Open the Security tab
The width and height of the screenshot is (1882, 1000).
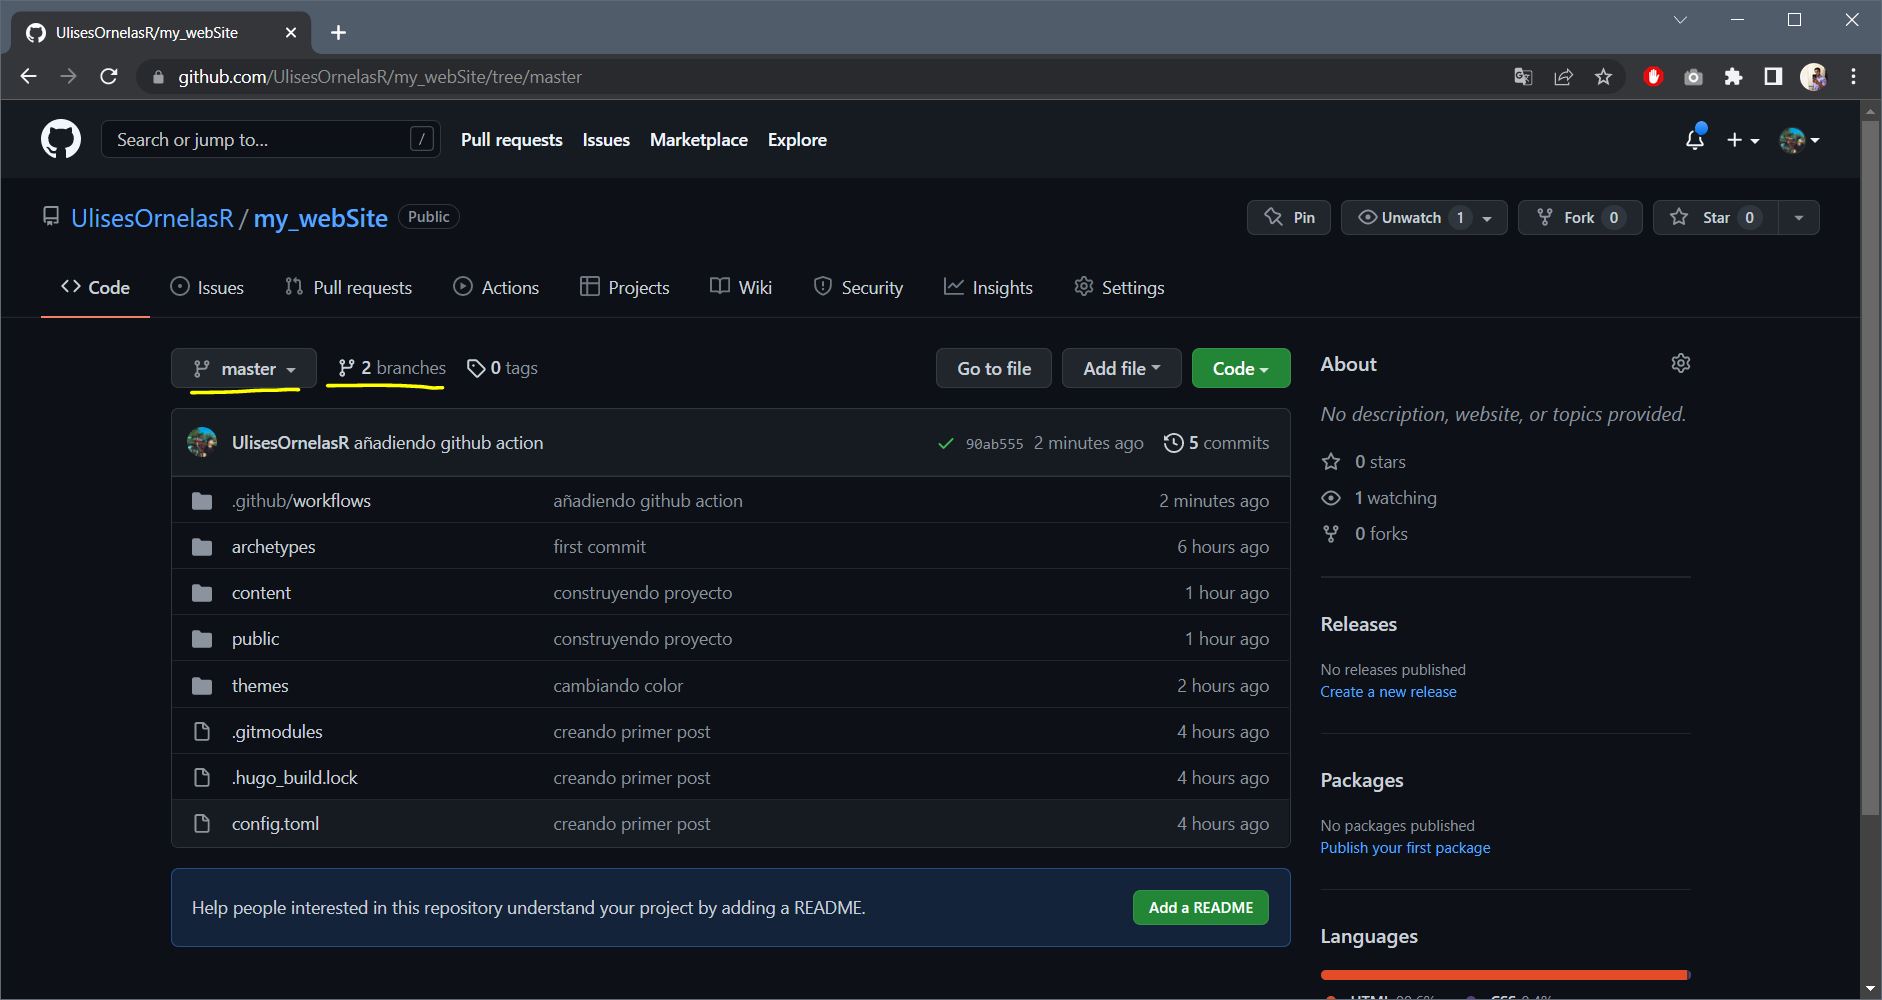[x=858, y=288]
